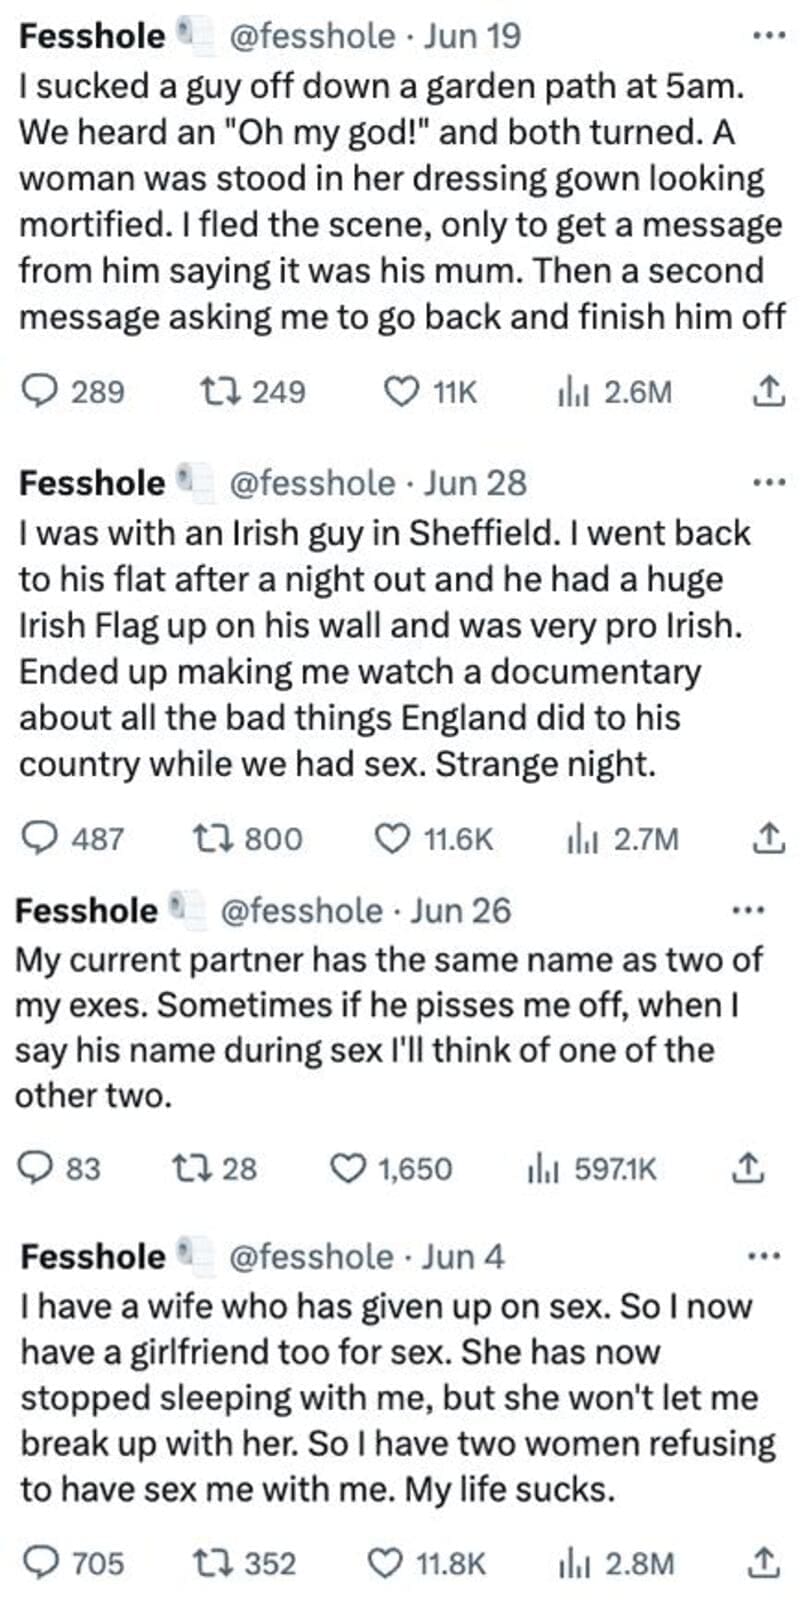Like the Jun 19 tweet with 11K likes
This screenshot has width=800, height=1600.
pyautogui.click(x=401, y=391)
